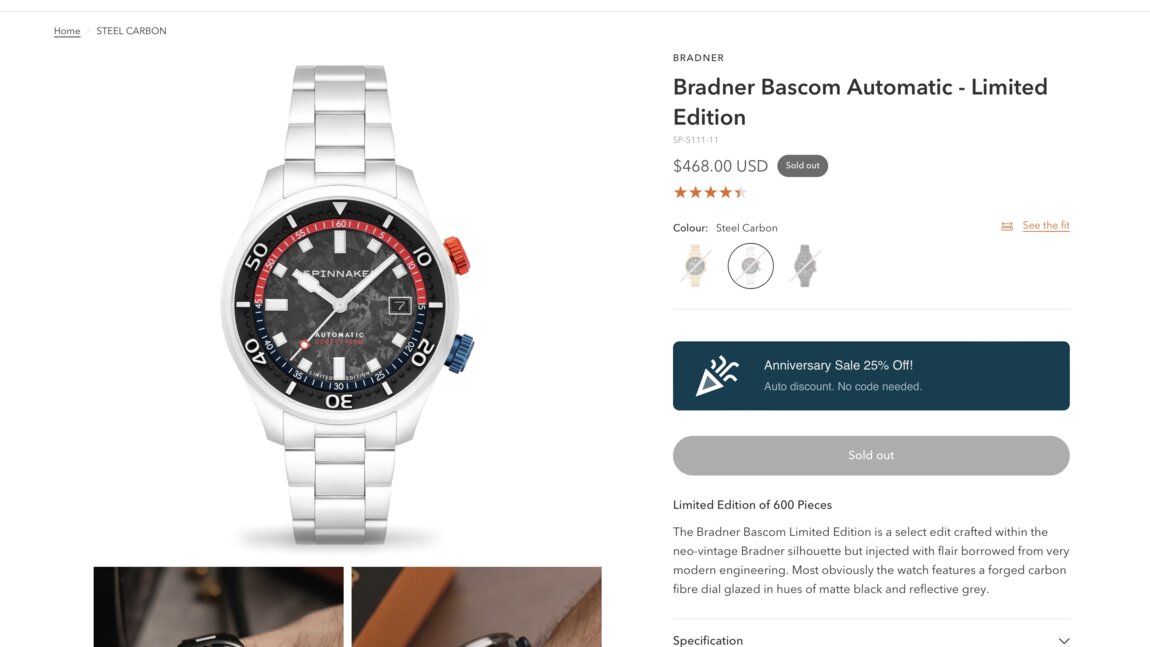Click the half star at rating end
Viewport: 1150px width, 647px height.
741,192
